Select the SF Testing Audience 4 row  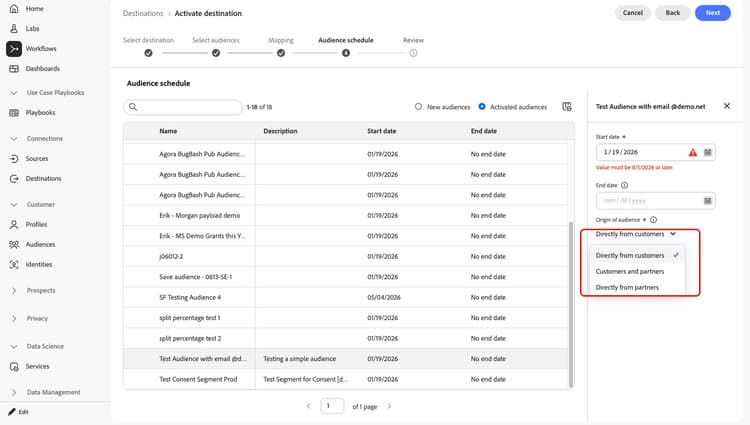[345, 297]
